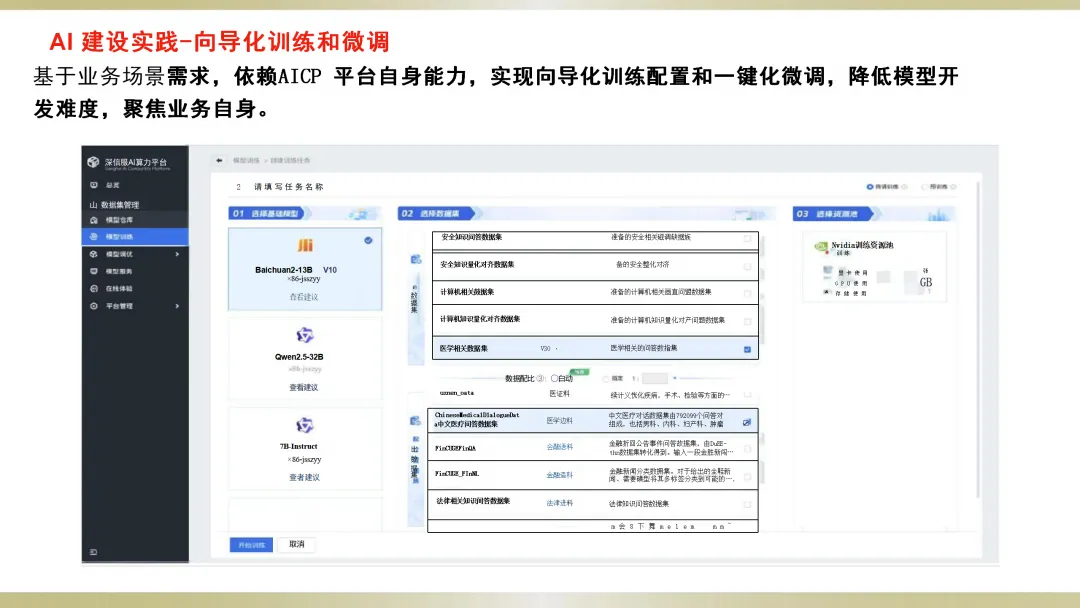Click the Qwen2.5-32B model logo icon

coord(304,335)
